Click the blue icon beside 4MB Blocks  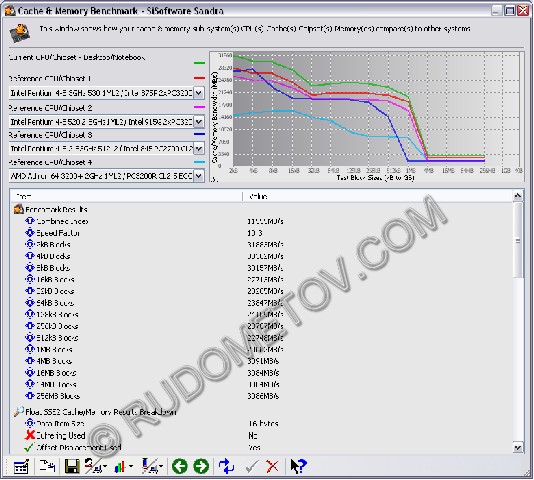[x=30, y=361]
